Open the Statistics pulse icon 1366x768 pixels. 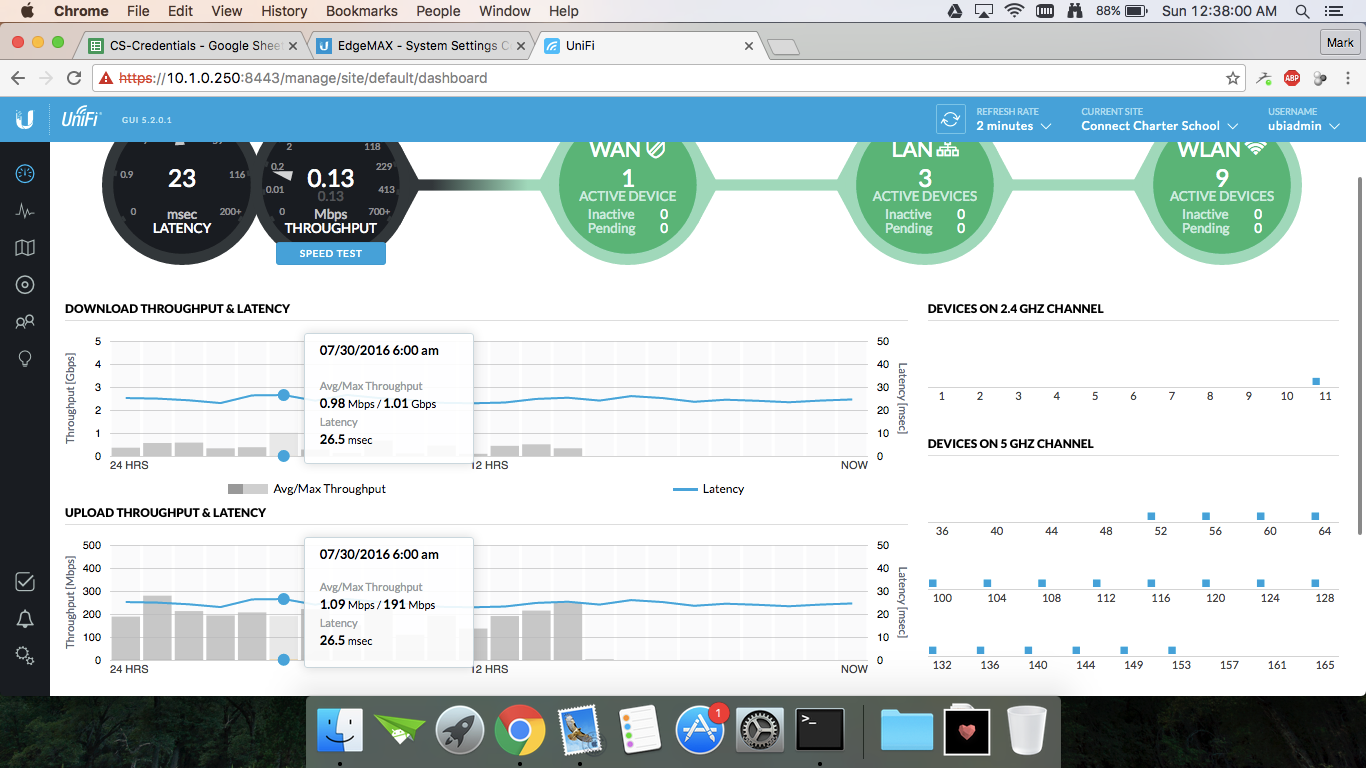pyautogui.click(x=25, y=211)
